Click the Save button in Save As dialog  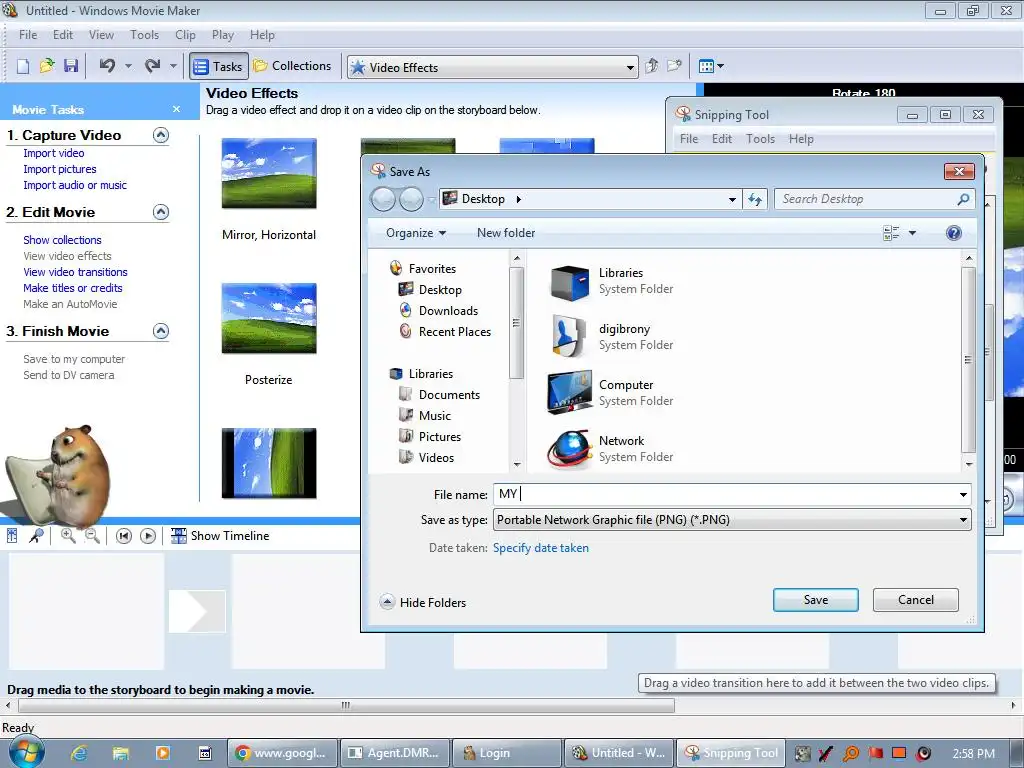click(x=816, y=600)
